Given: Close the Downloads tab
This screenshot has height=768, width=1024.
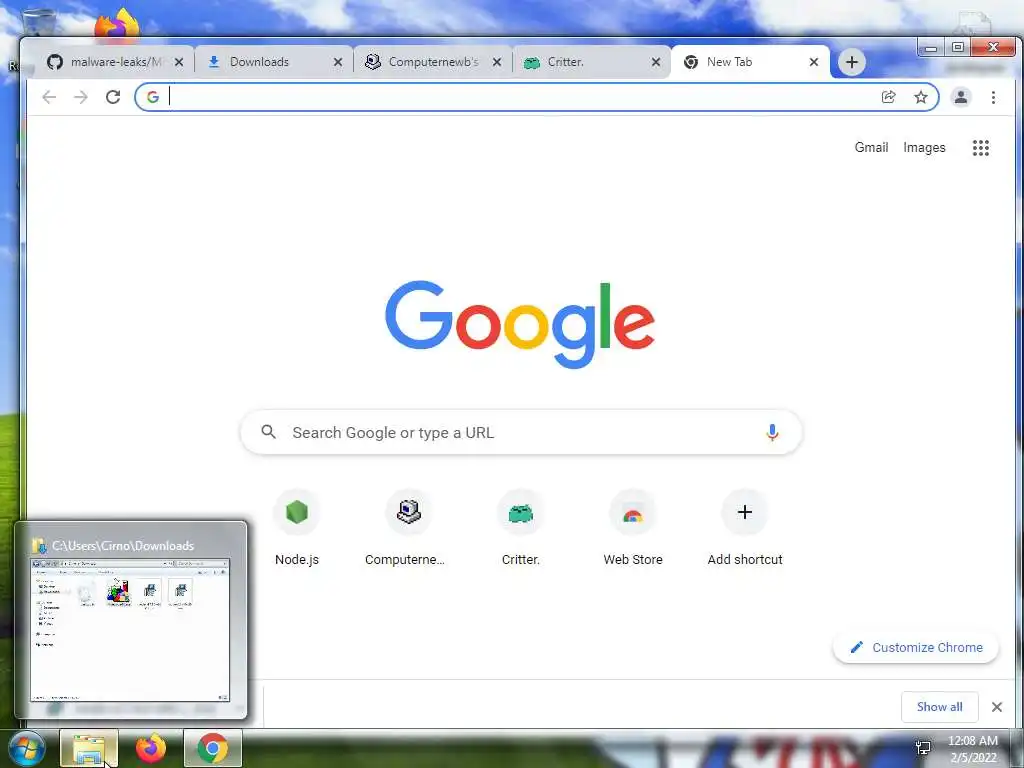Looking at the screenshot, I should point(338,62).
